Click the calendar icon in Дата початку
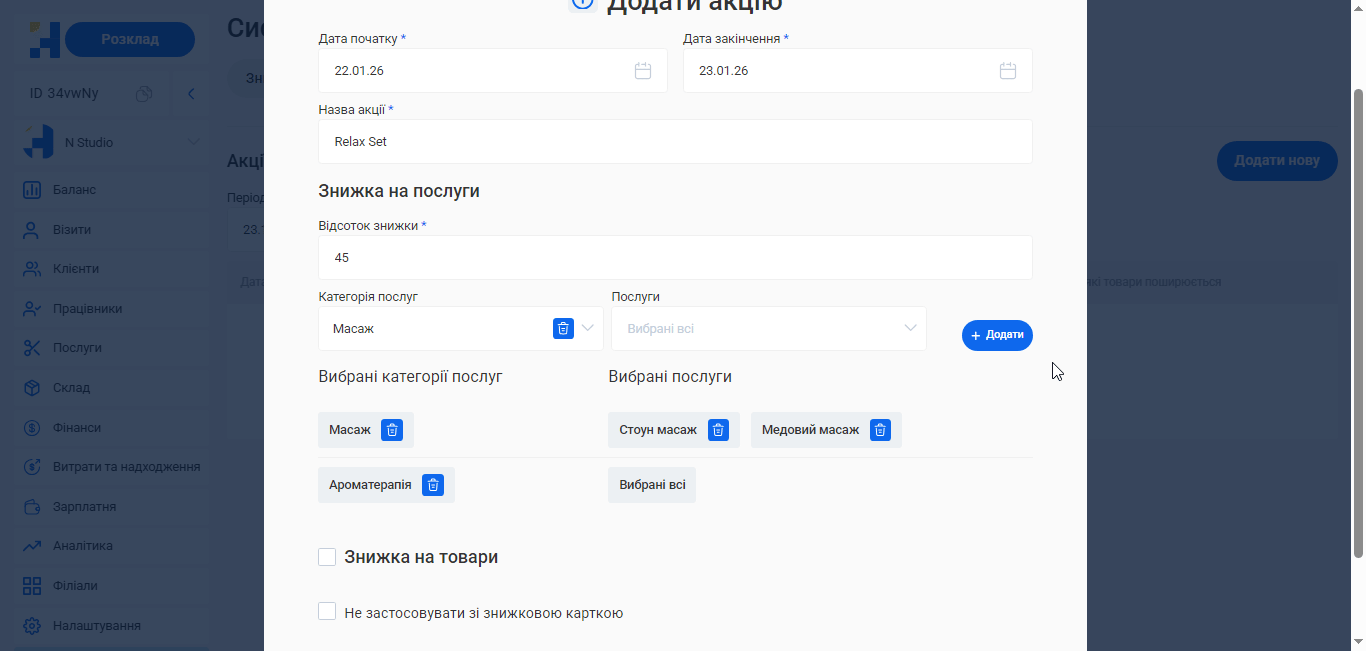This screenshot has height=651, width=1366. (643, 70)
